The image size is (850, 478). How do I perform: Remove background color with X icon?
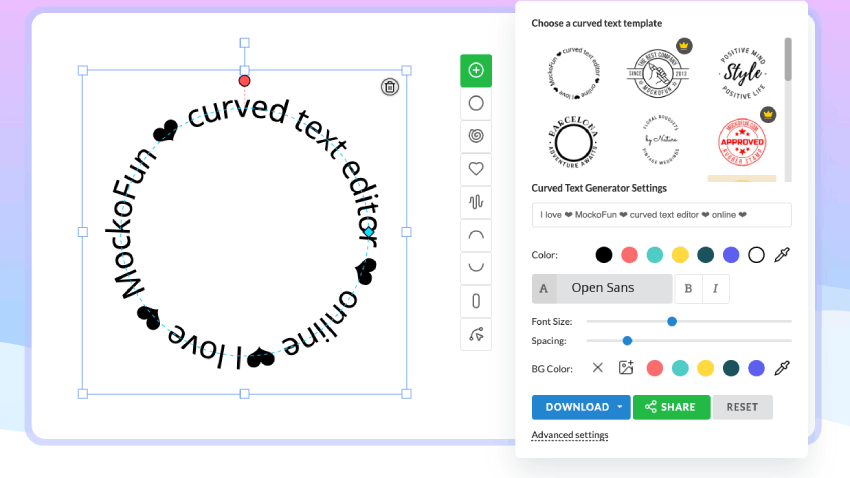coord(597,368)
